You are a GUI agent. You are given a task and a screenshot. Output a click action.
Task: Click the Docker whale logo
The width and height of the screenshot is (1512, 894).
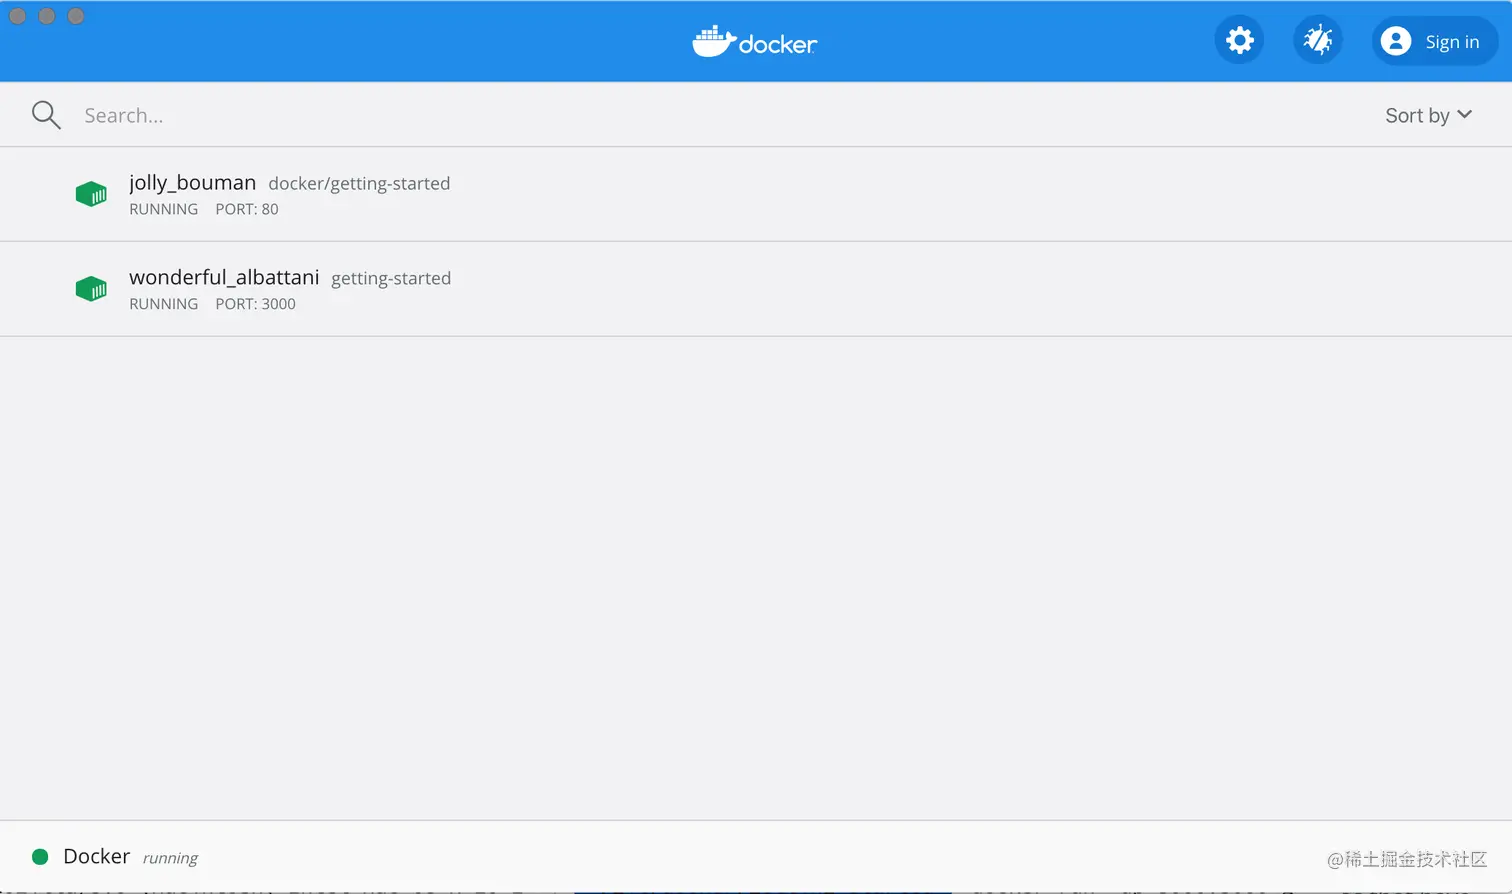755,42
